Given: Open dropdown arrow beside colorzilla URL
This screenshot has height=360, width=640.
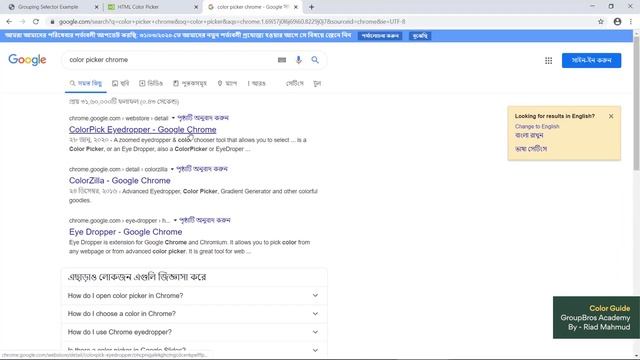Looking at the screenshot, I should tap(172, 169).
